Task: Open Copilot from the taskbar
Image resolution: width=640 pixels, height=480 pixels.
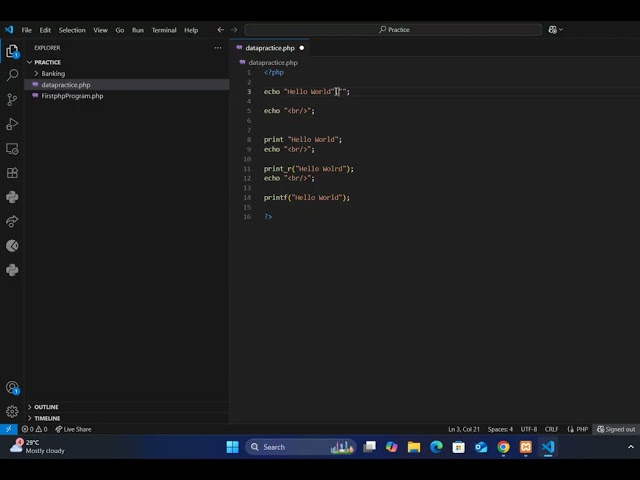Action: (392, 447)
